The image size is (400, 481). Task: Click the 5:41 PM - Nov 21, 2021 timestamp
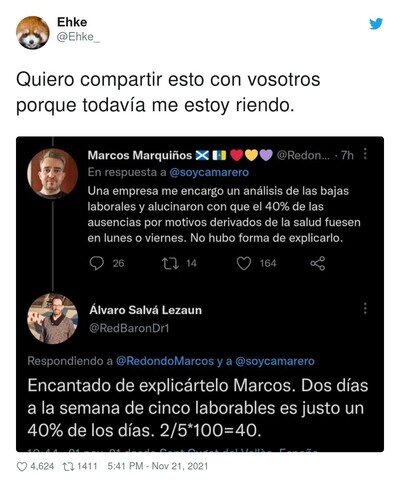point(158,466)
